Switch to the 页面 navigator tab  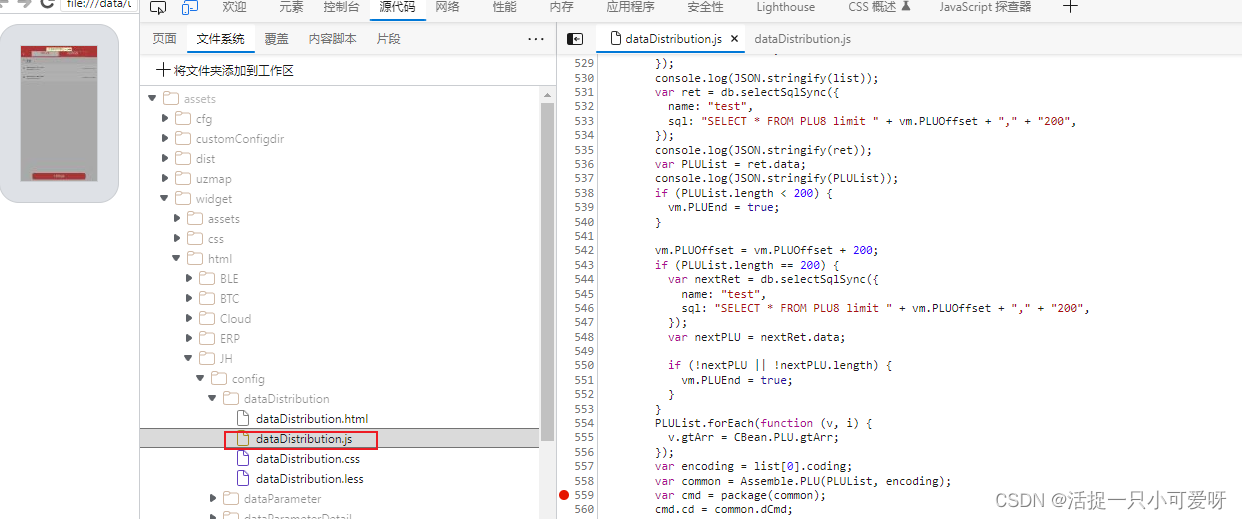point(164,39)
